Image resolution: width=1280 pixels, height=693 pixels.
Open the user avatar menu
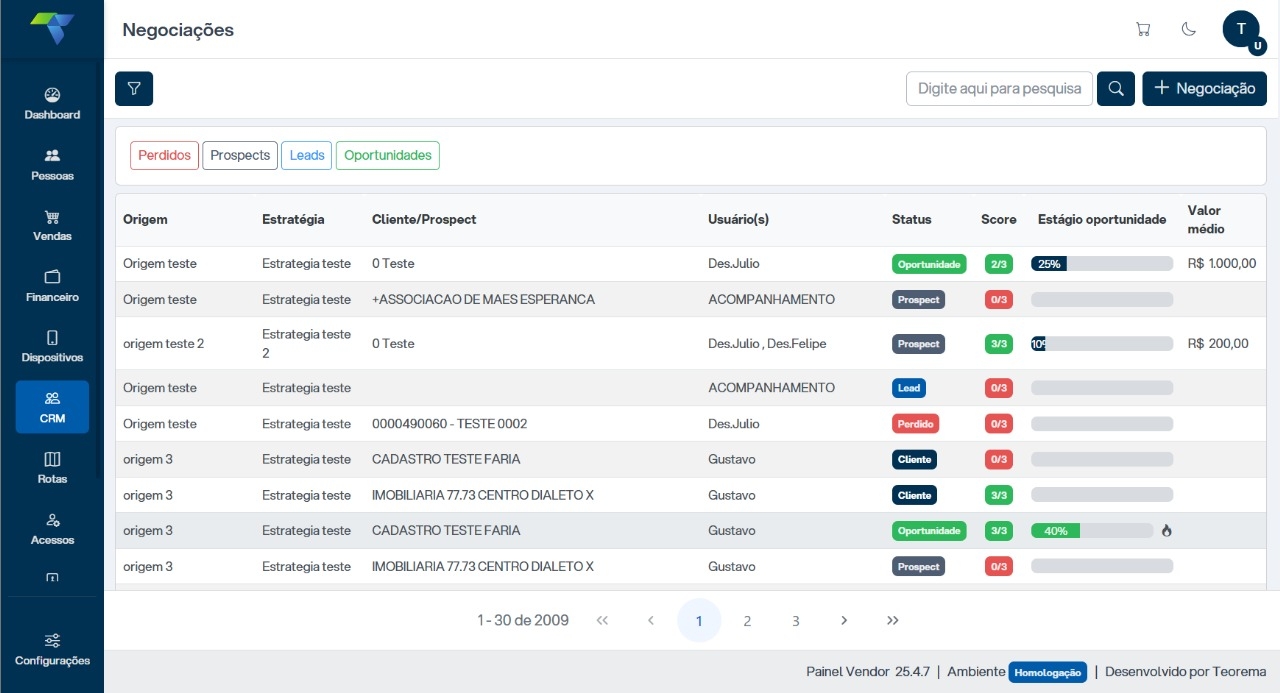pyautogui.click(x=1241, y=29)
